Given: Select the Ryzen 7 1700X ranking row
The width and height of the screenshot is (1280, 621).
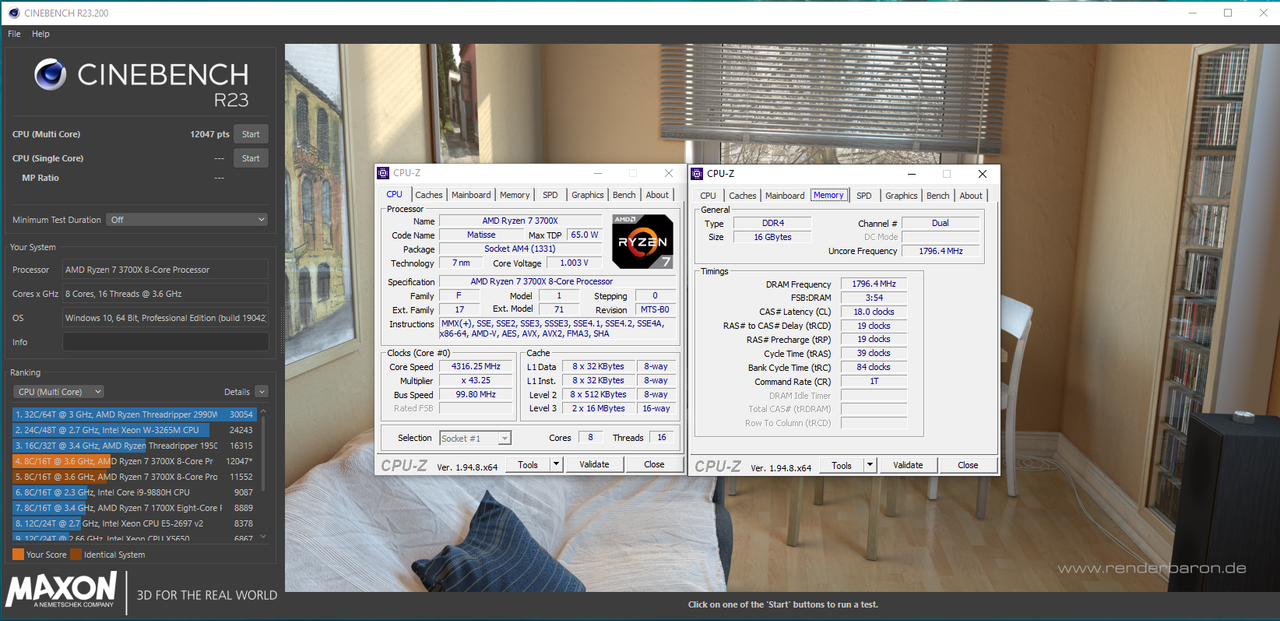Looking at the screenshot, I should pos(135,508).
